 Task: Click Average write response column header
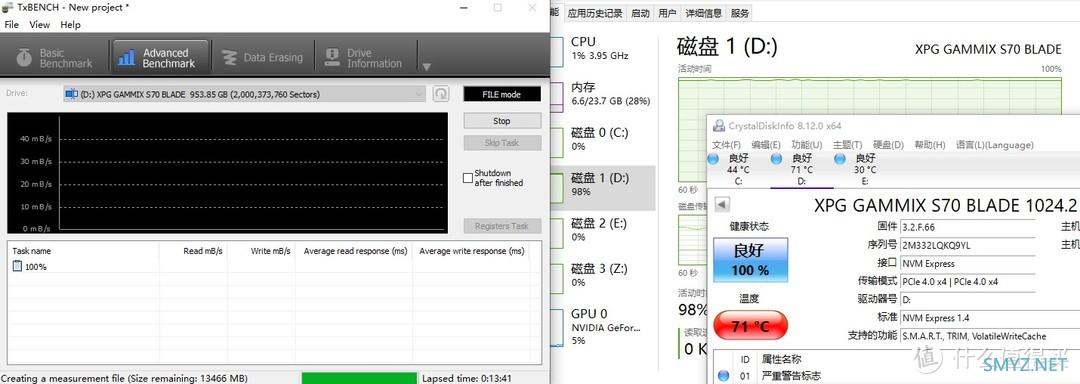472,251
